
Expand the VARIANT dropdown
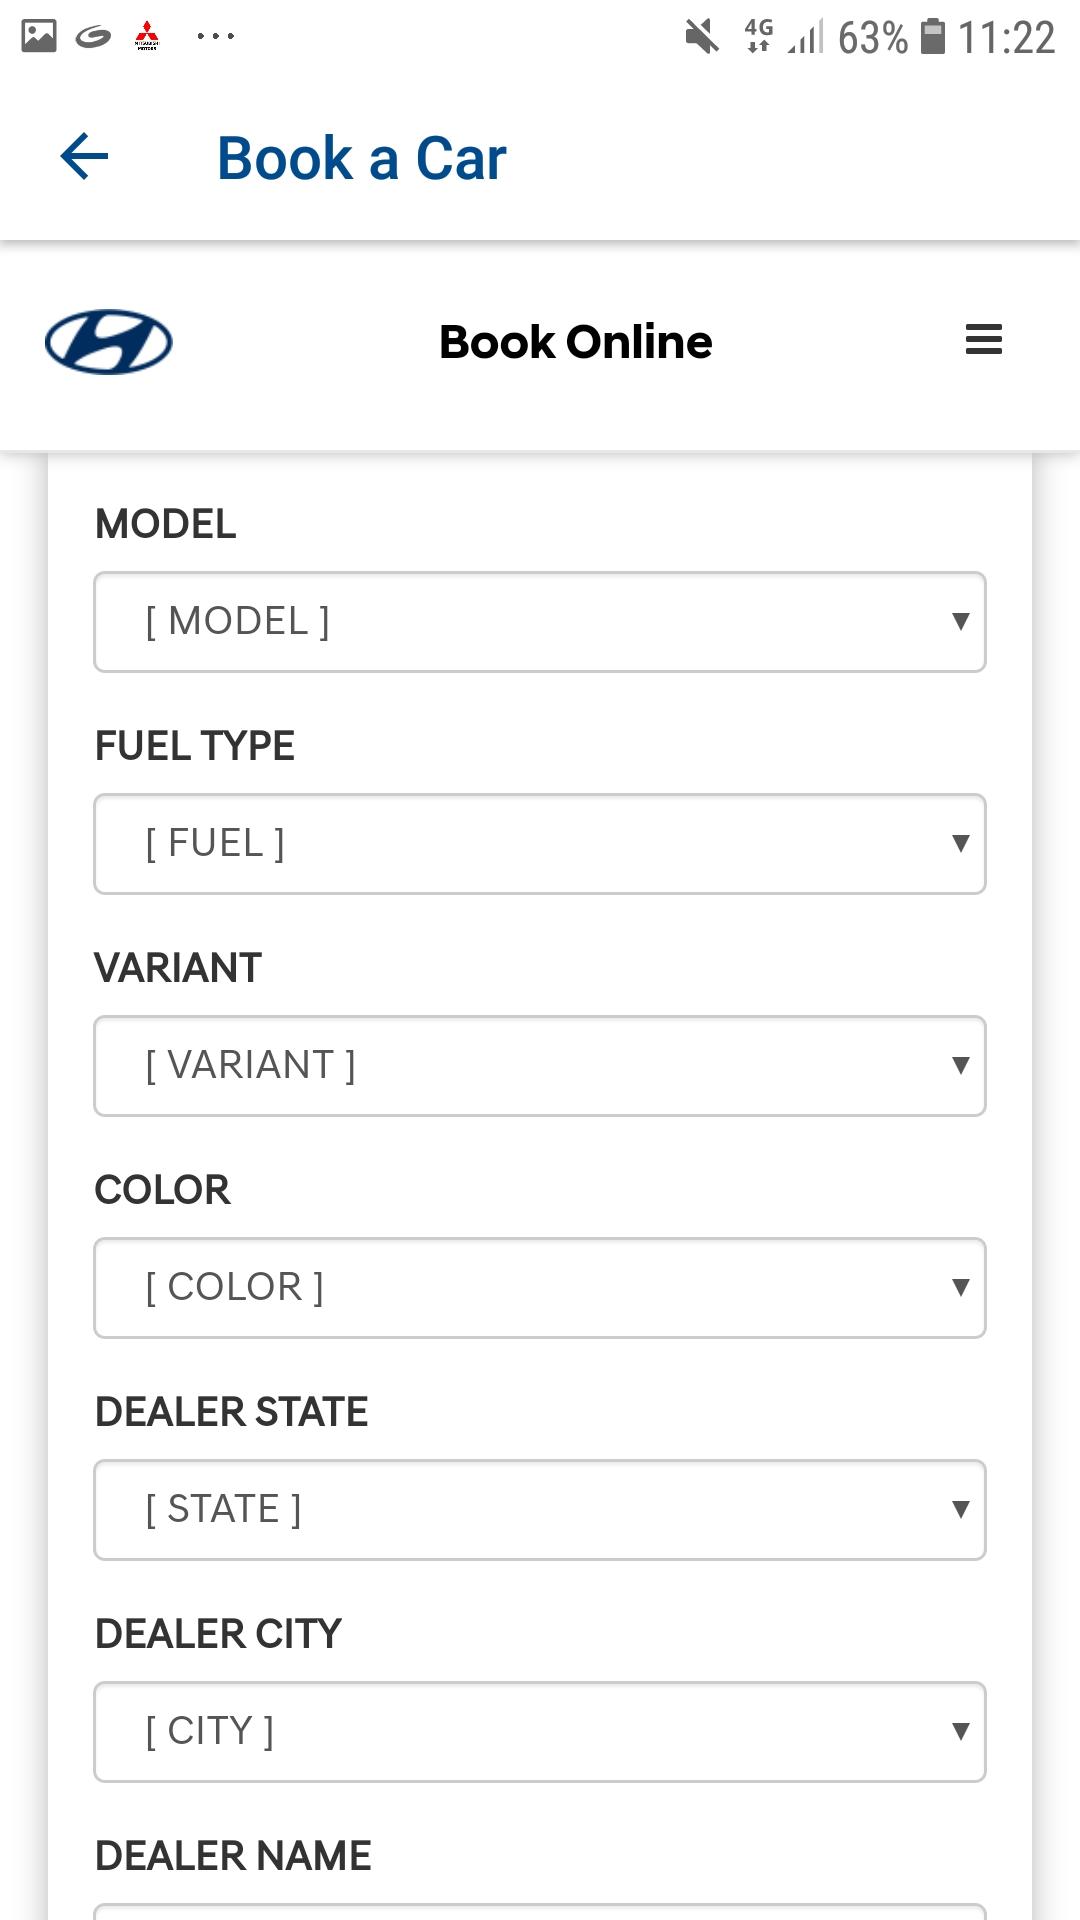tap(540, 1066)
